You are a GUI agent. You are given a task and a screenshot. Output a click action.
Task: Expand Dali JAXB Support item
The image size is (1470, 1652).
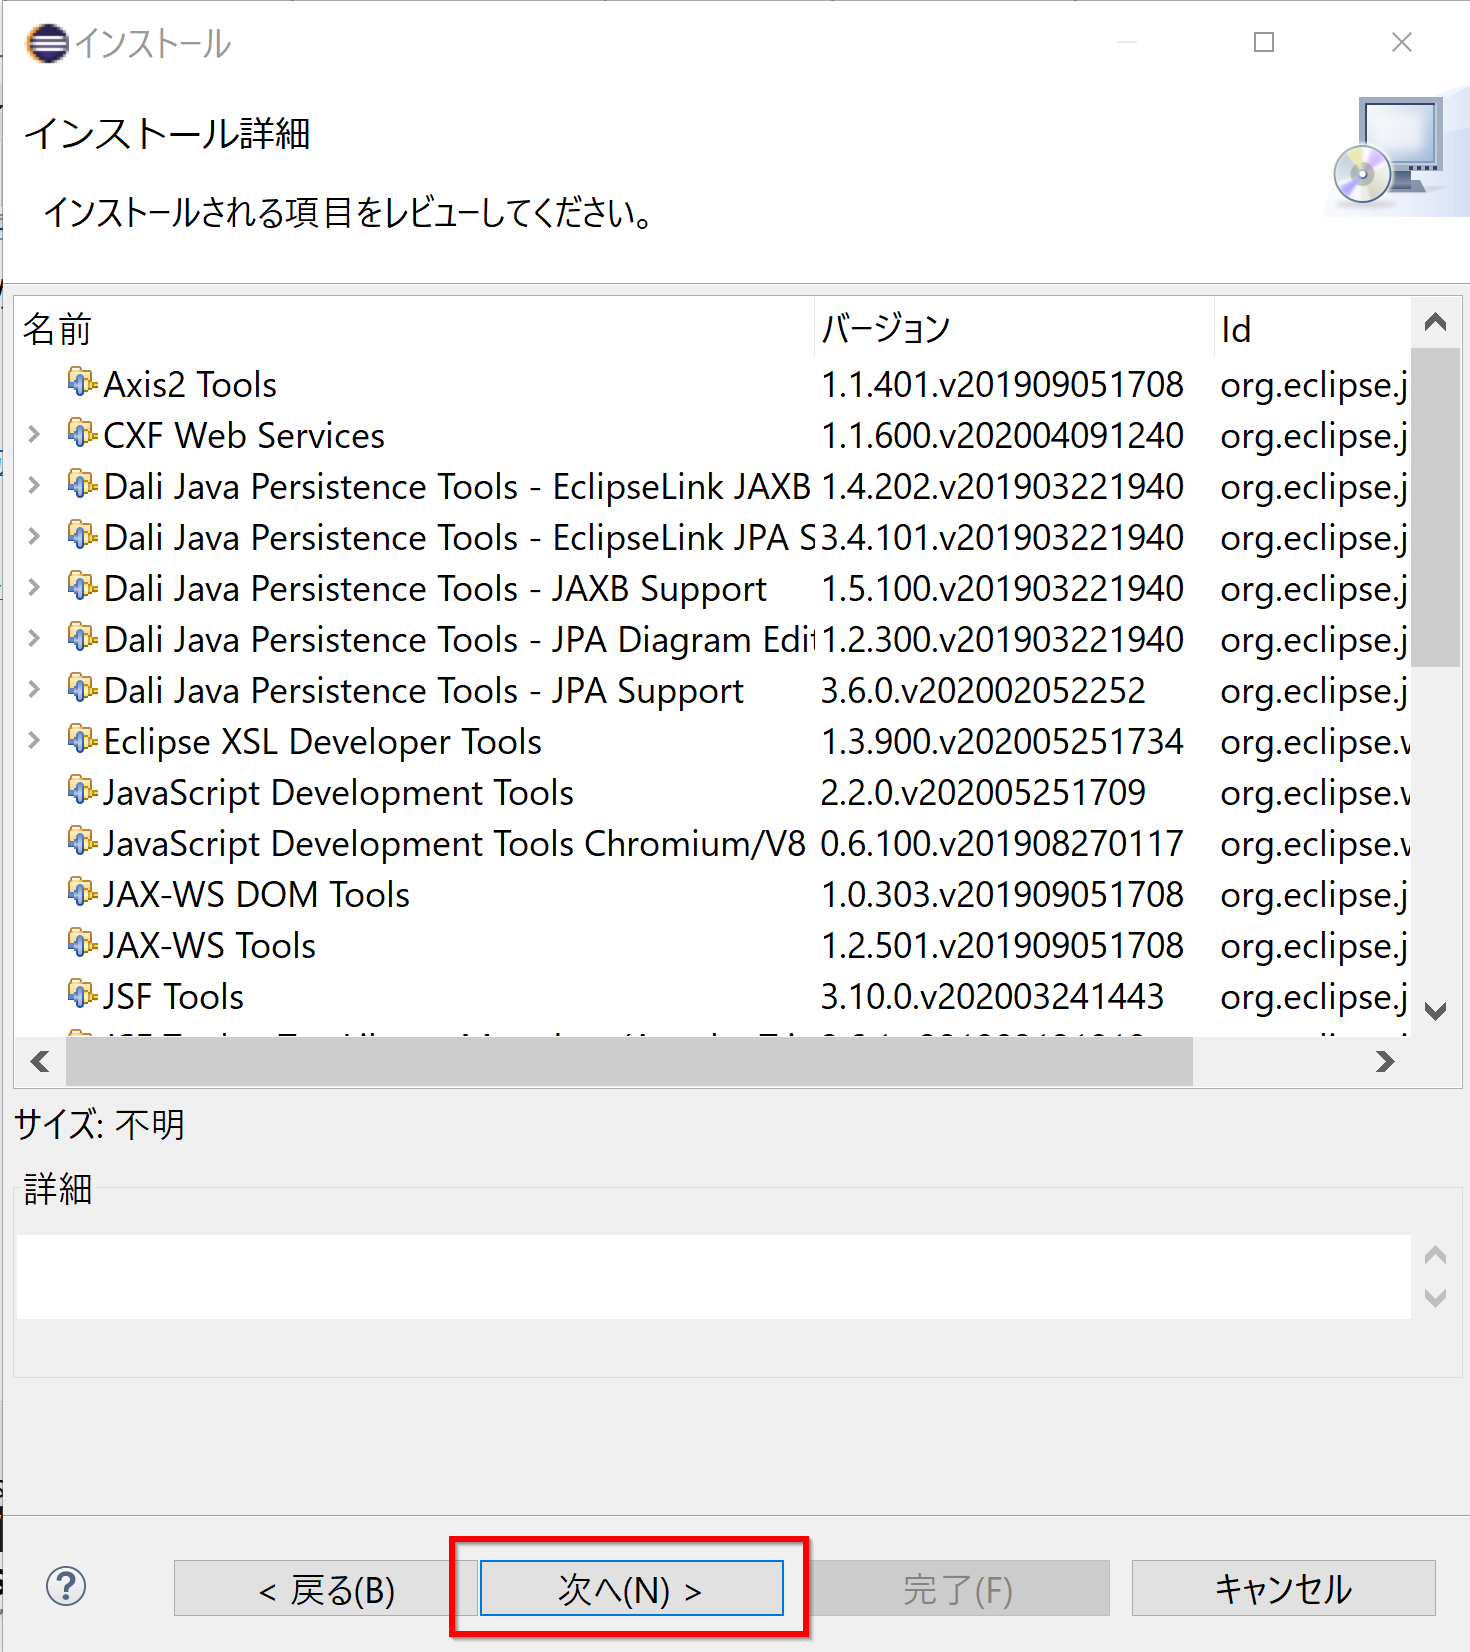tap(34, 587)
